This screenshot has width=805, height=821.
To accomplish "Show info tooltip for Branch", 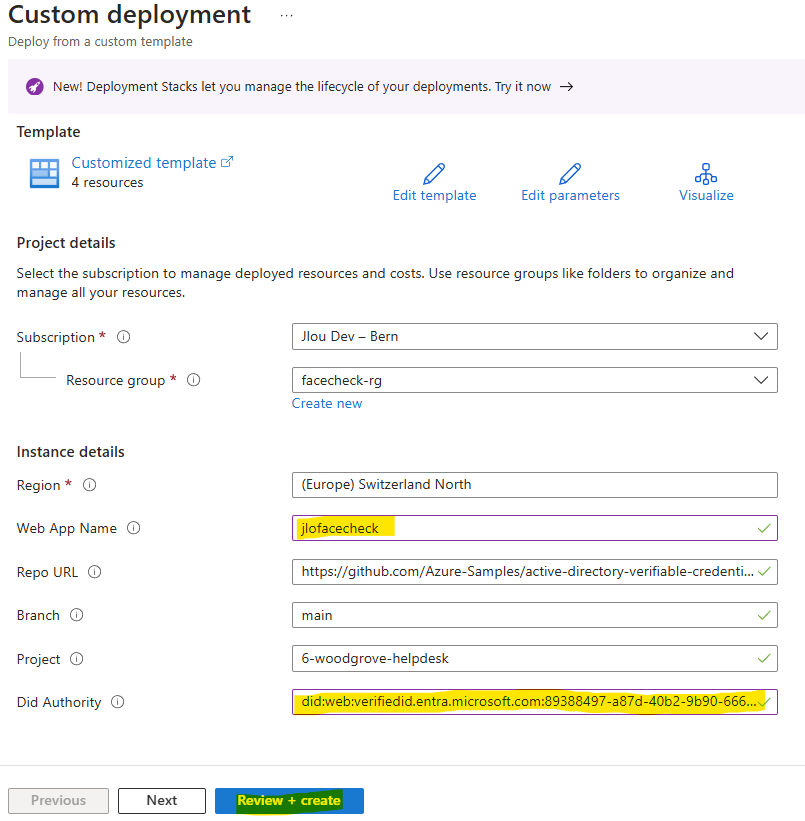I will pyautogui.click(x=76, y=615).
